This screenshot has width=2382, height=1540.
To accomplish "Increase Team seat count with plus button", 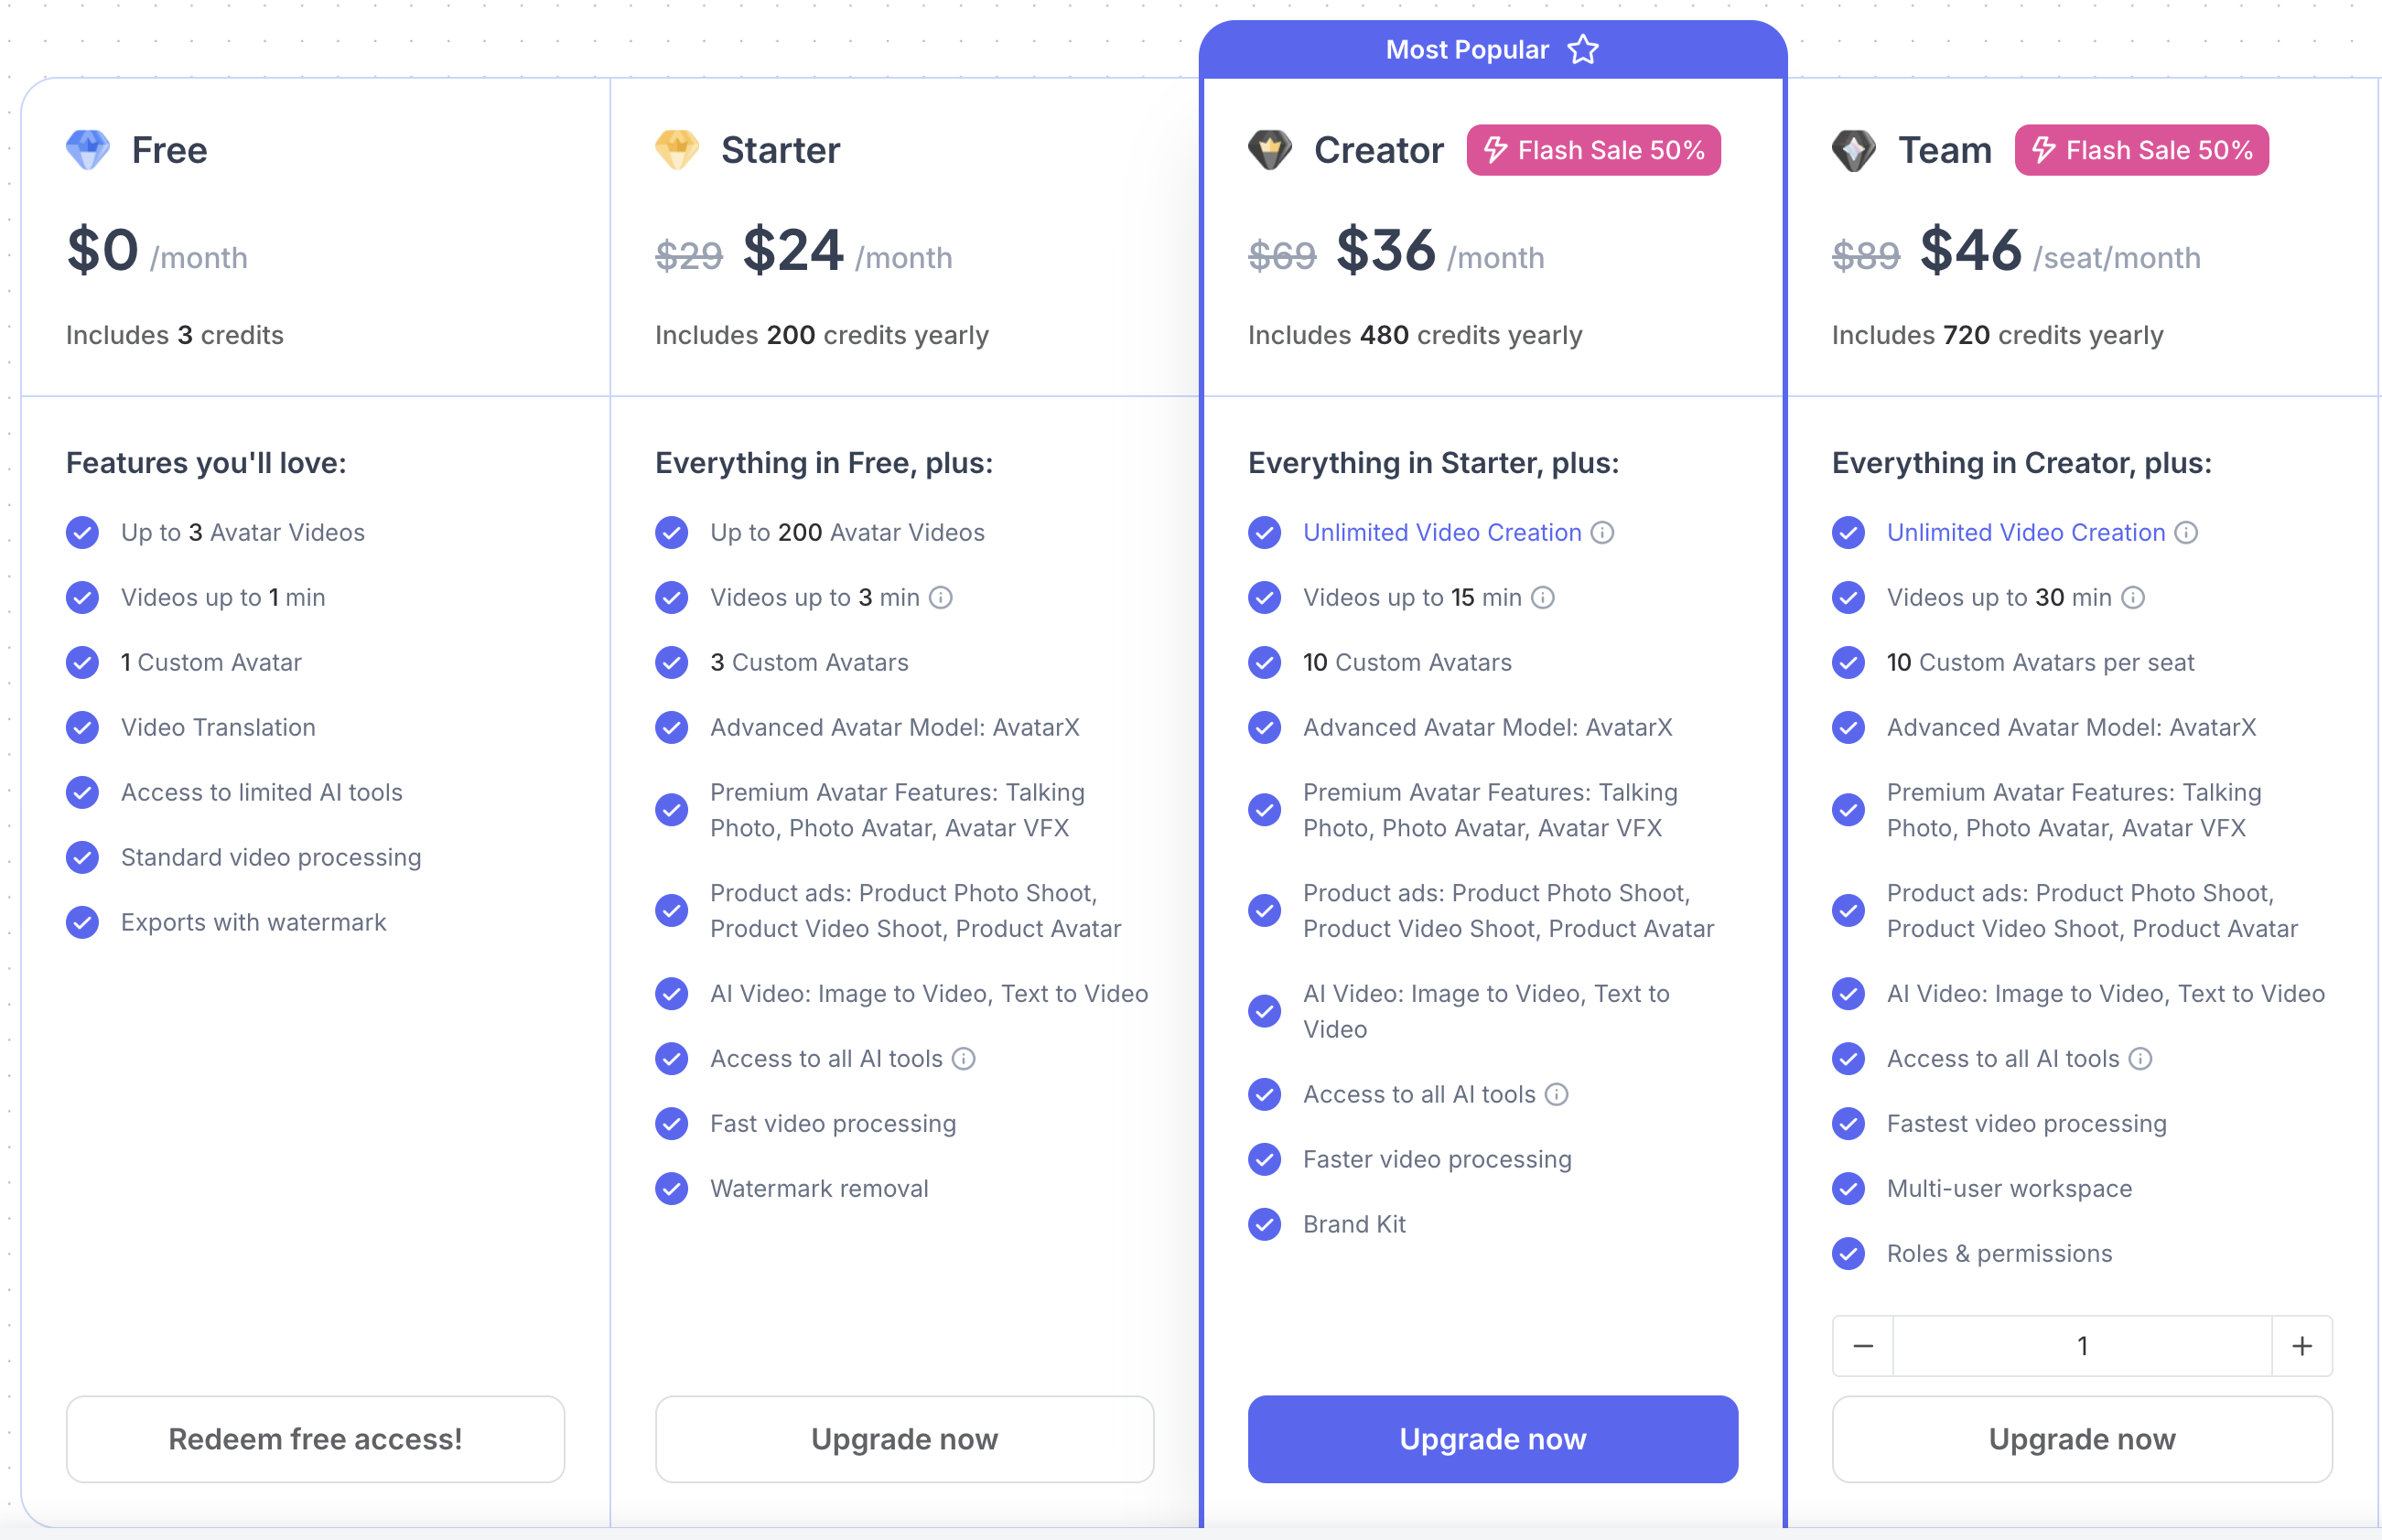I will pyautogui.click(x=2302, y=1346).
